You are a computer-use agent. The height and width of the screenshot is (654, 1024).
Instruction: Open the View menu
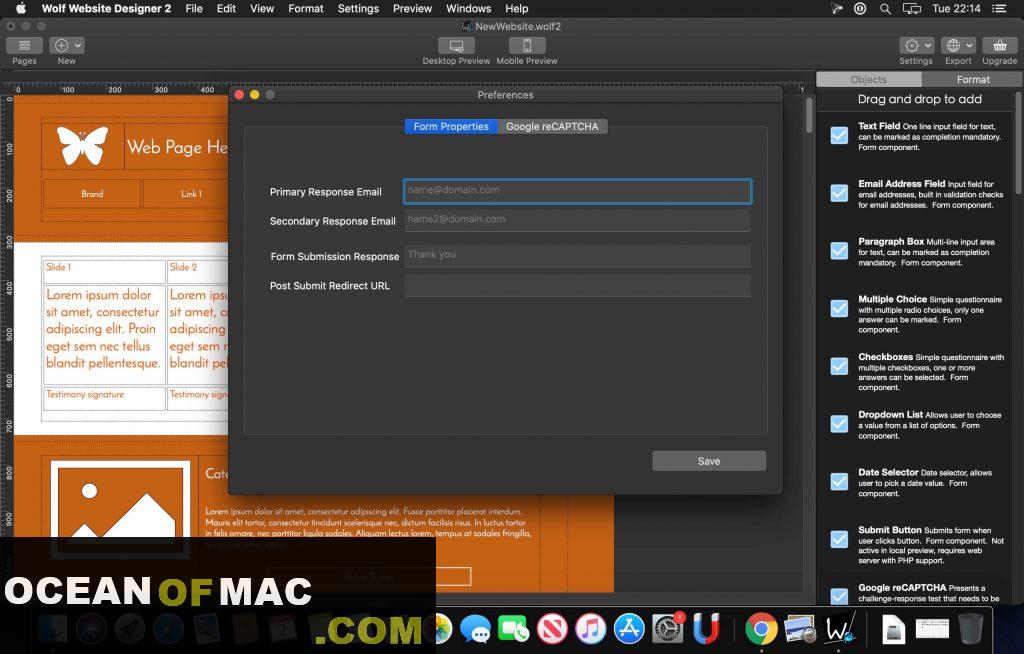pos(262,8)
